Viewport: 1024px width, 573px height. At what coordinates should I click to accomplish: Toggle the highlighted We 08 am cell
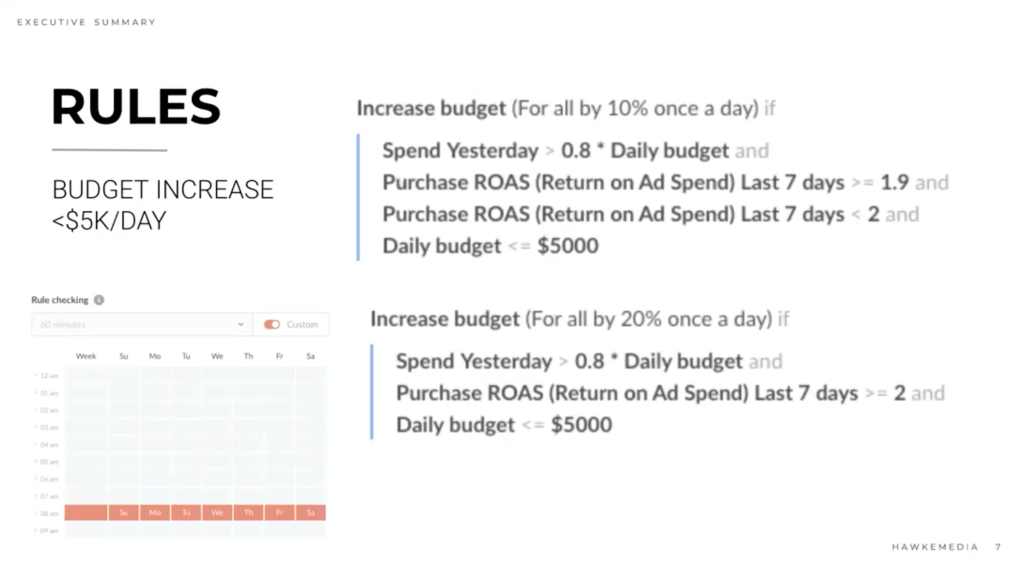[217, 513]
